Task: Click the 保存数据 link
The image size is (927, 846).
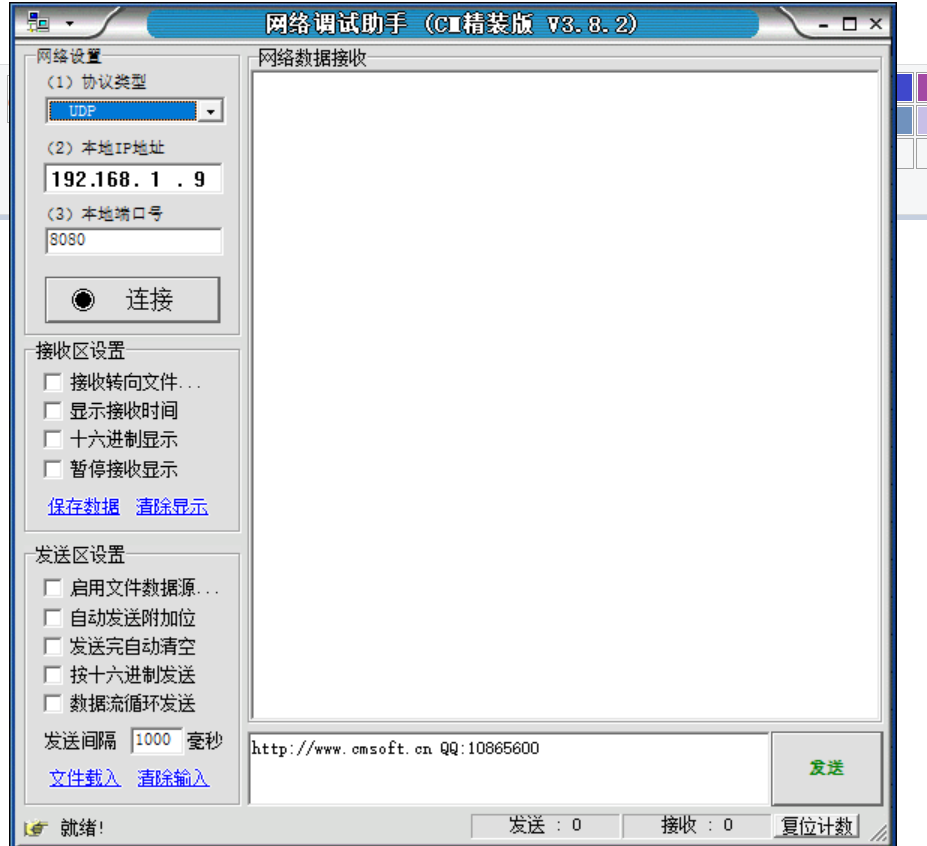Action: tap(84, 506)
